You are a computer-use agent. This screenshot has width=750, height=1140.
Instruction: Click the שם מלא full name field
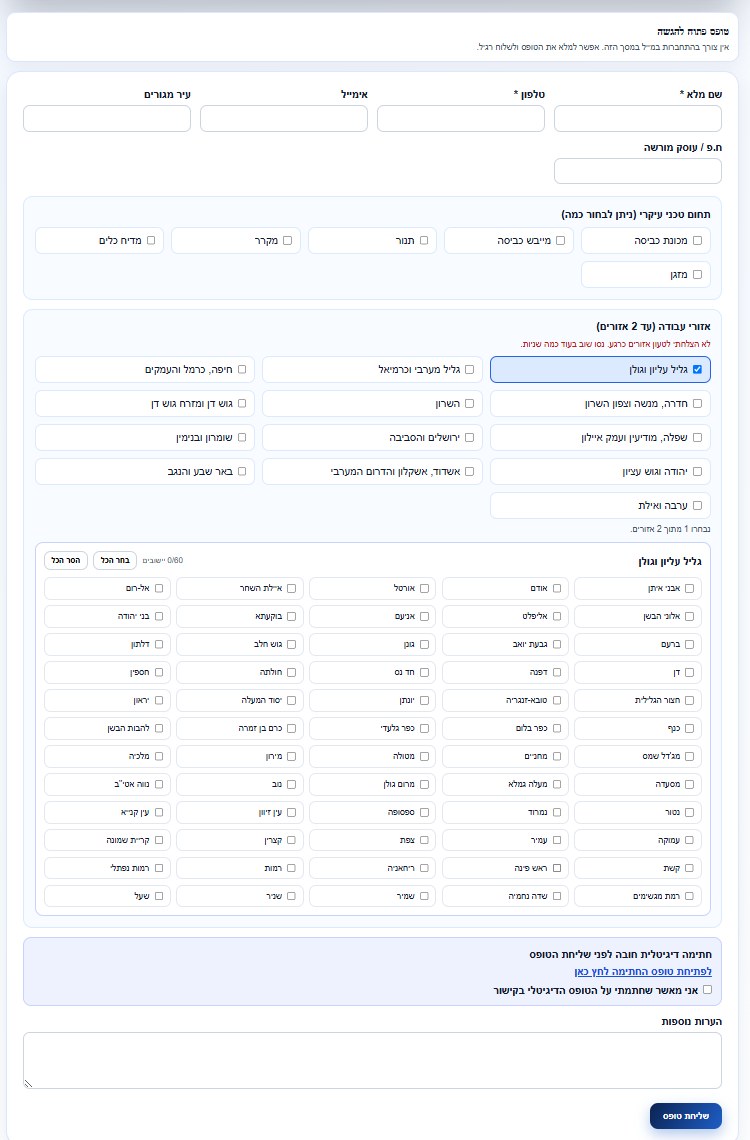click(x=637, y=119)
